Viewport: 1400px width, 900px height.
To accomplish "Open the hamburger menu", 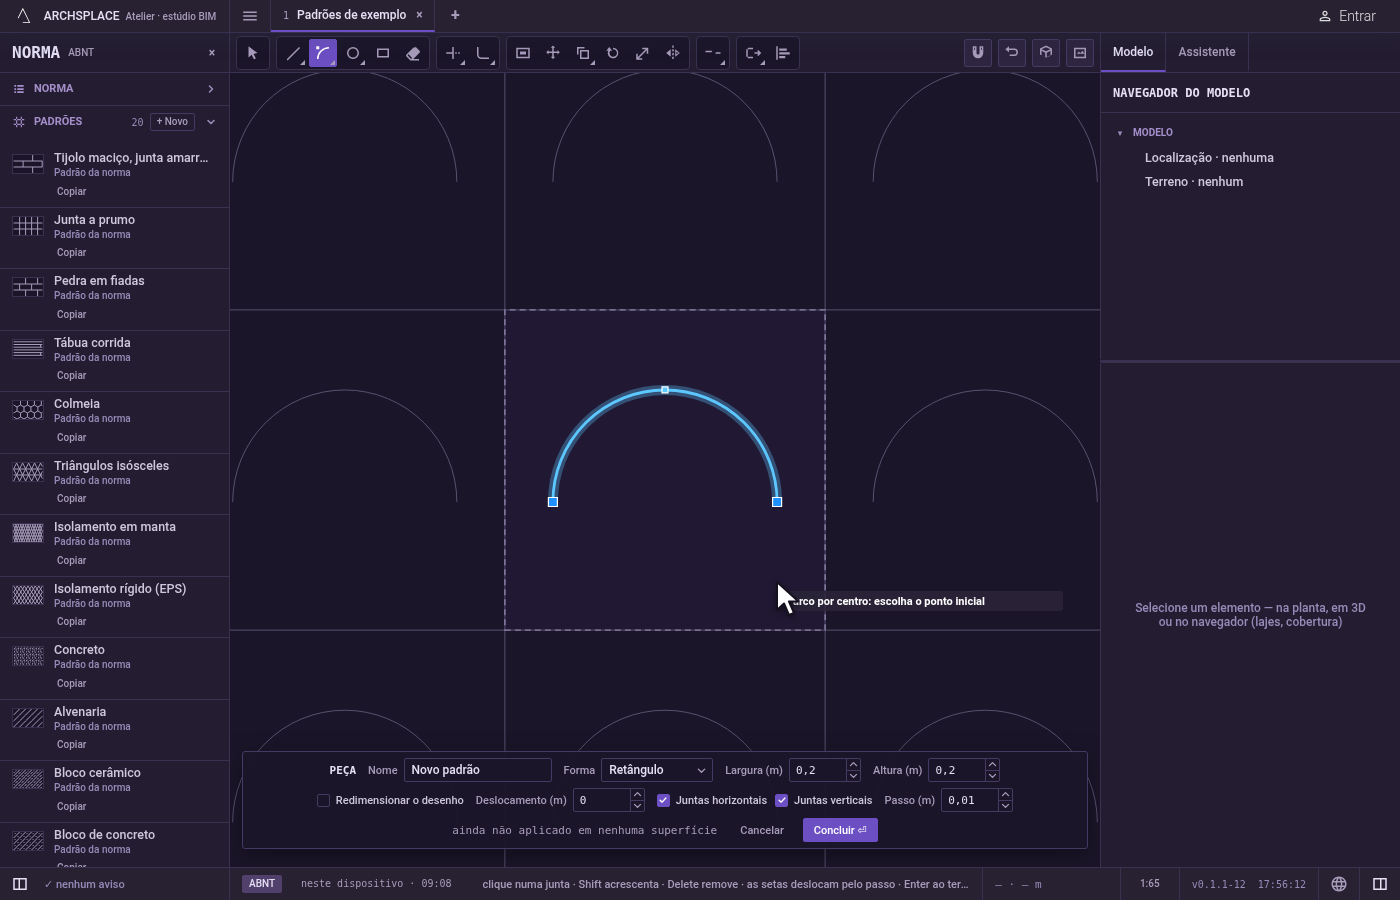I will pos(250,16).
